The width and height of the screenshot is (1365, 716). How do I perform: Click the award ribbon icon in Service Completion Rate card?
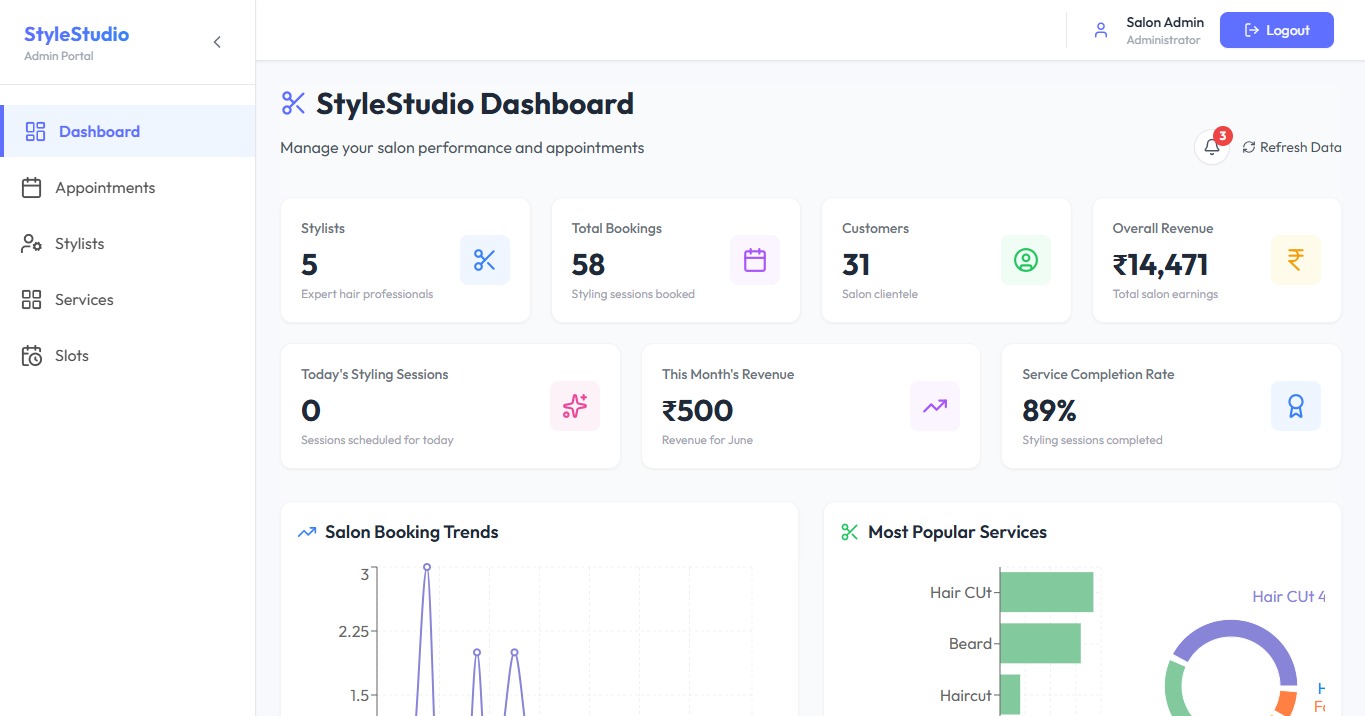1296,406
